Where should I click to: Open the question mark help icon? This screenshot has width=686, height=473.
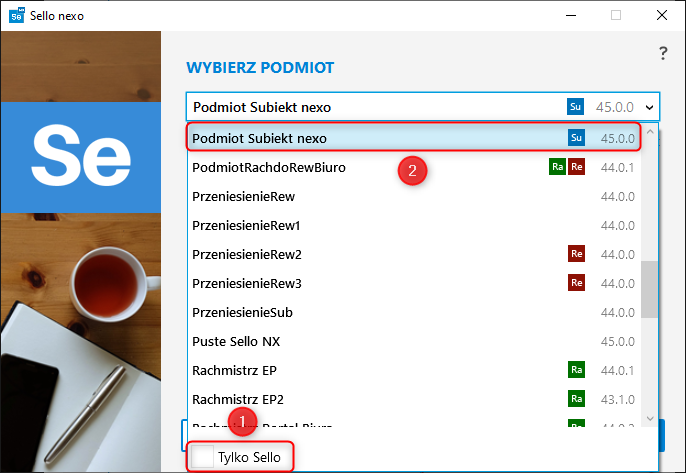point(662,54)
